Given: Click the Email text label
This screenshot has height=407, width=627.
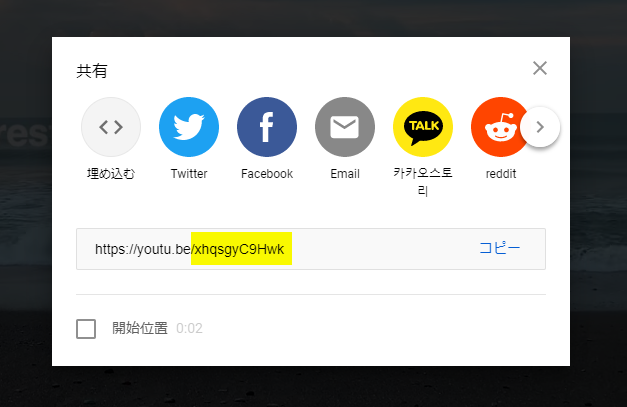Looking at the screenshot, I should click(345, 174).
